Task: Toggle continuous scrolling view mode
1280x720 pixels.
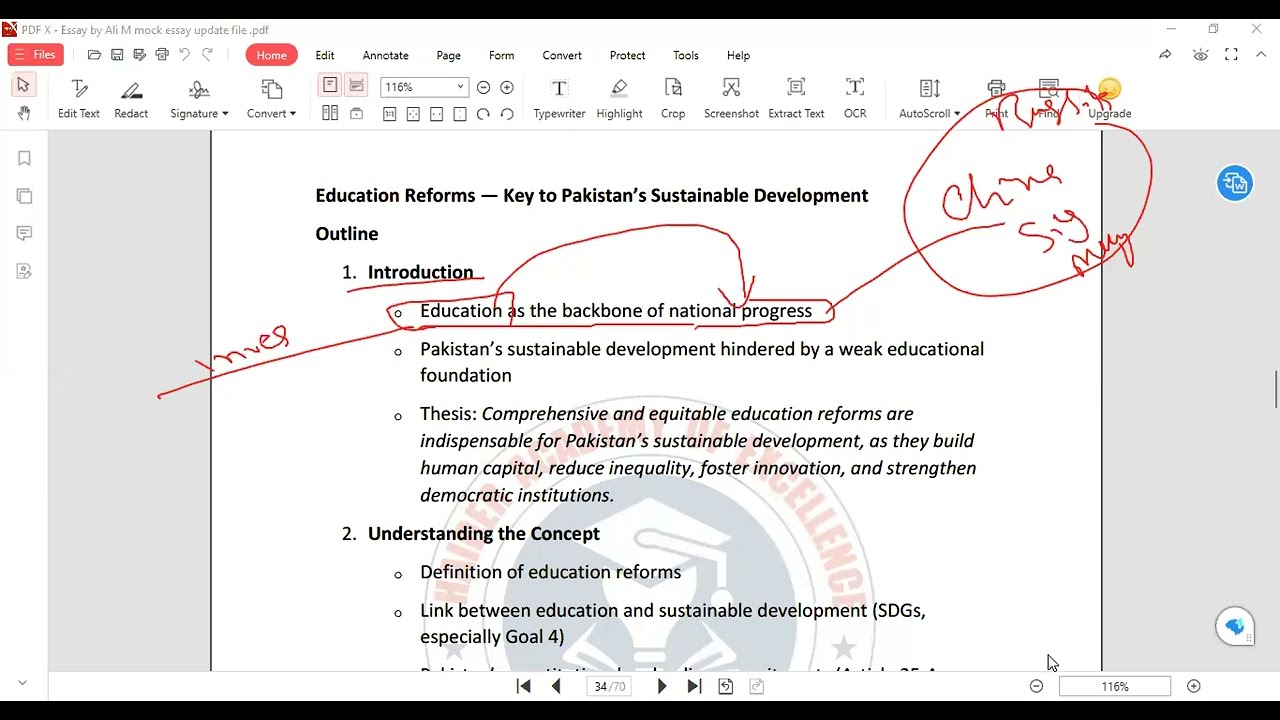Action: pyautogui.click(x=356, y=86)
